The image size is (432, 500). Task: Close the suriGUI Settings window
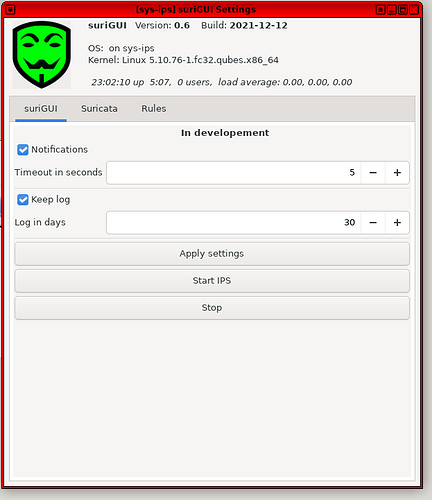pyautogui.click(x=414, y=10)
